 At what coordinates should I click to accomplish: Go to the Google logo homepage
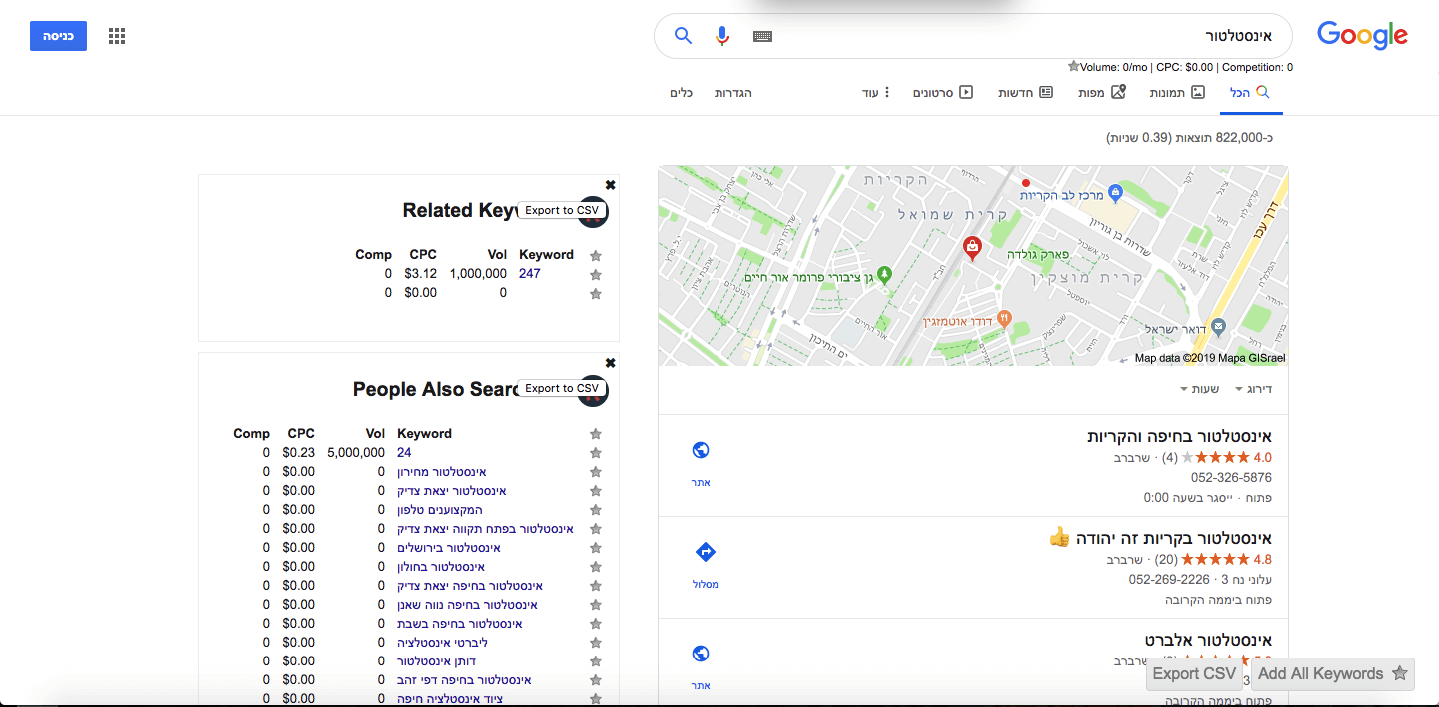click(x=1362, y=35)
